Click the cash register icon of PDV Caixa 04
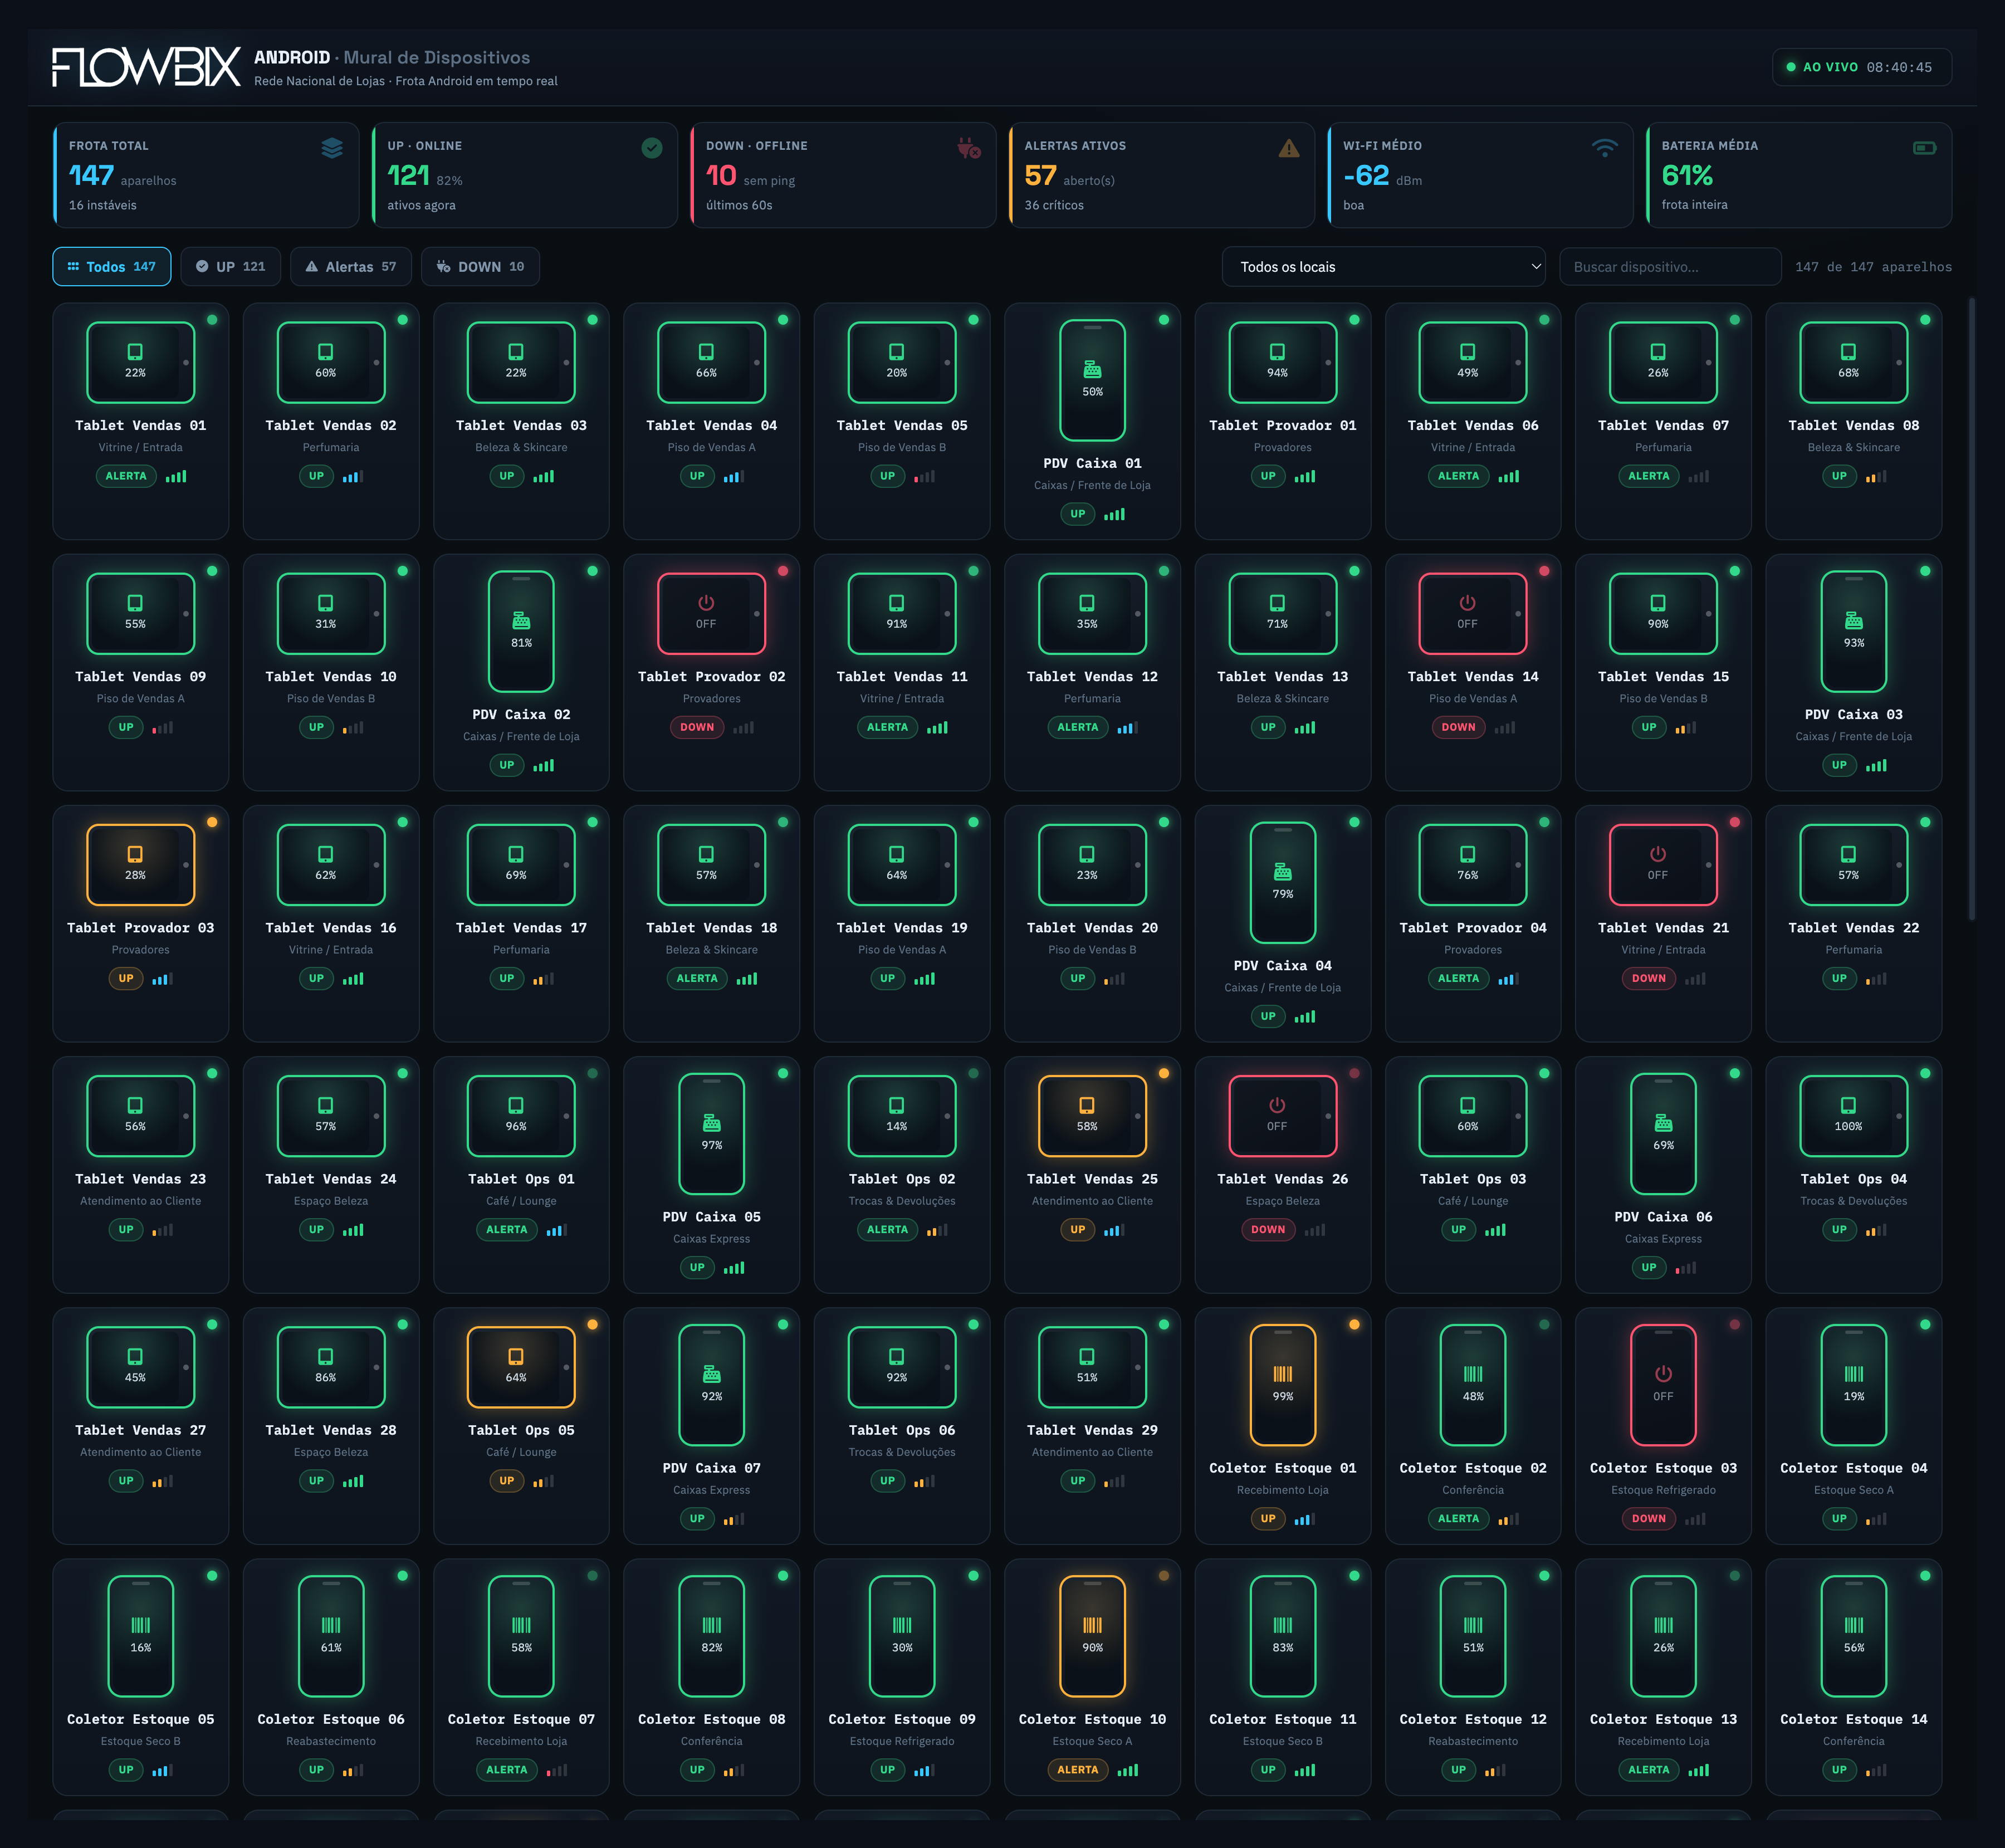Image resolution: width=2005 pixels, height=1848 pixels. tap(1283, 872)
